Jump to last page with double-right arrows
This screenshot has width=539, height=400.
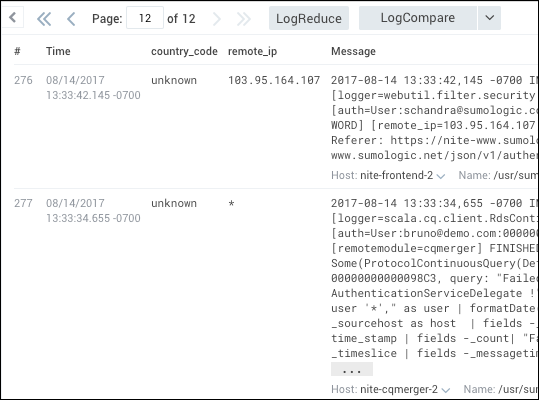pyautogui.click(x=244, y=19)
